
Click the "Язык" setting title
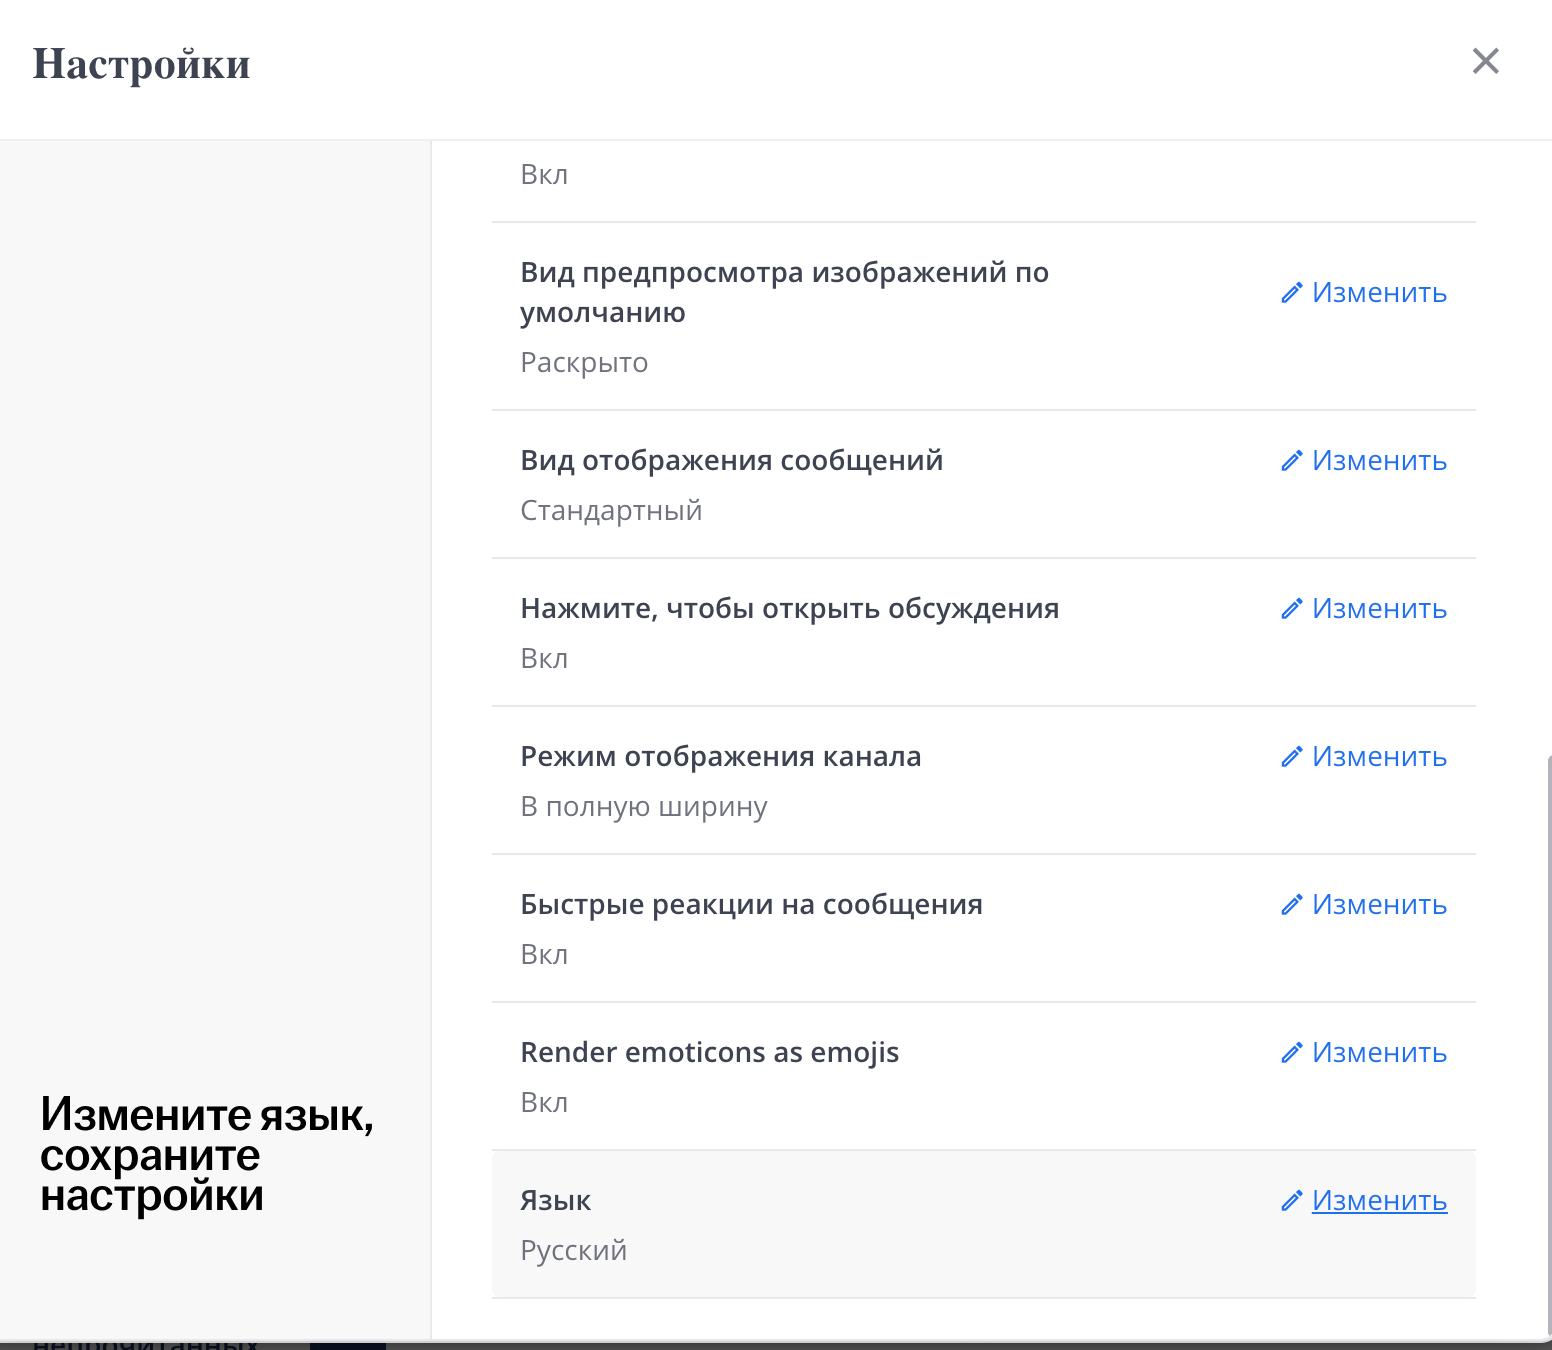point(556,1201)
